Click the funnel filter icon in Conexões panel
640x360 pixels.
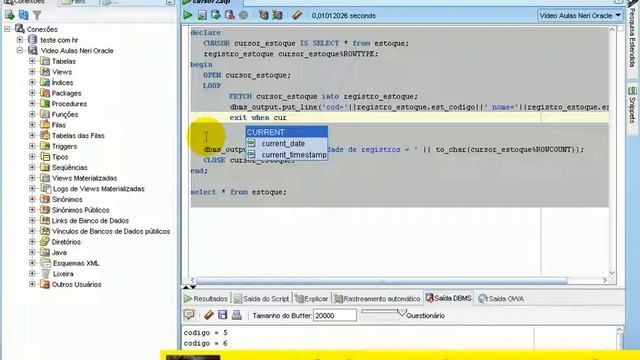click(x=37, y=16)
